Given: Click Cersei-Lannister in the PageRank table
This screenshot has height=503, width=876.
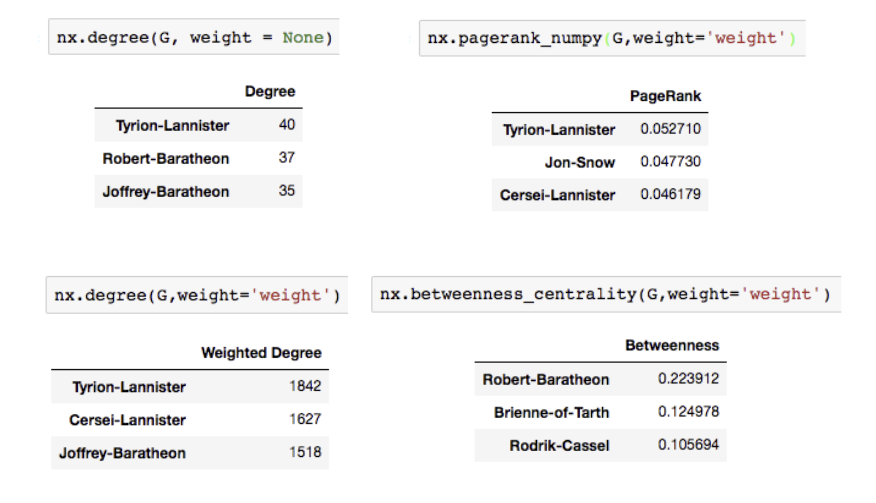Looking at the screenshot, I should (x=557, y=195).
